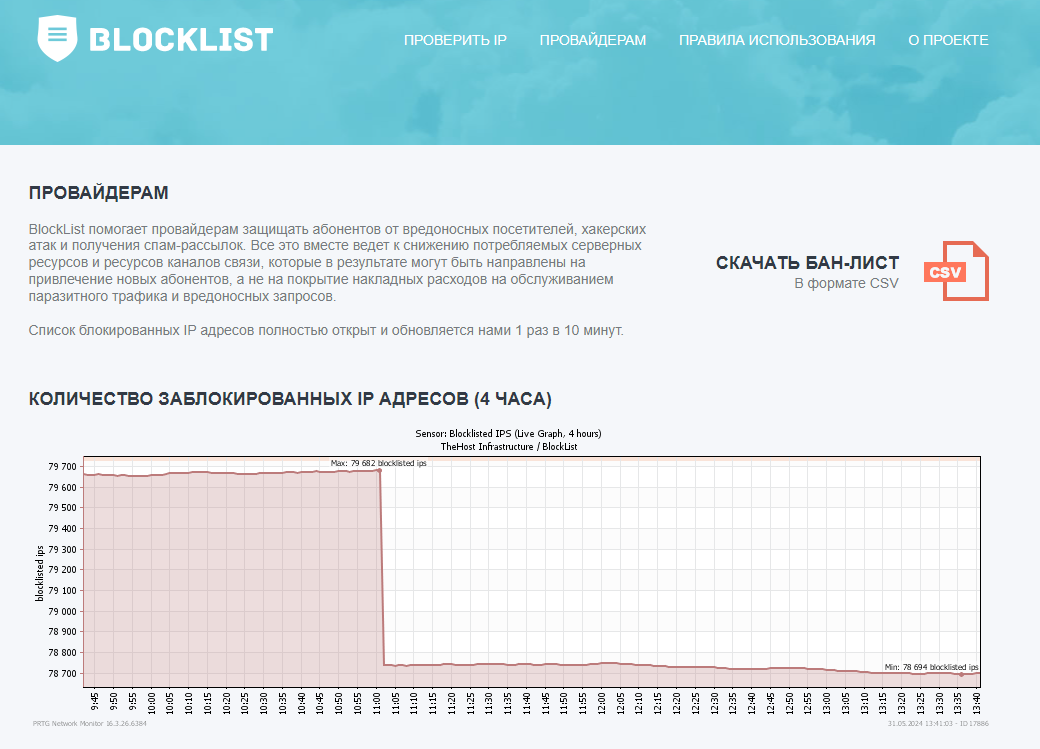Click the 12:00 time axis label

601,703
